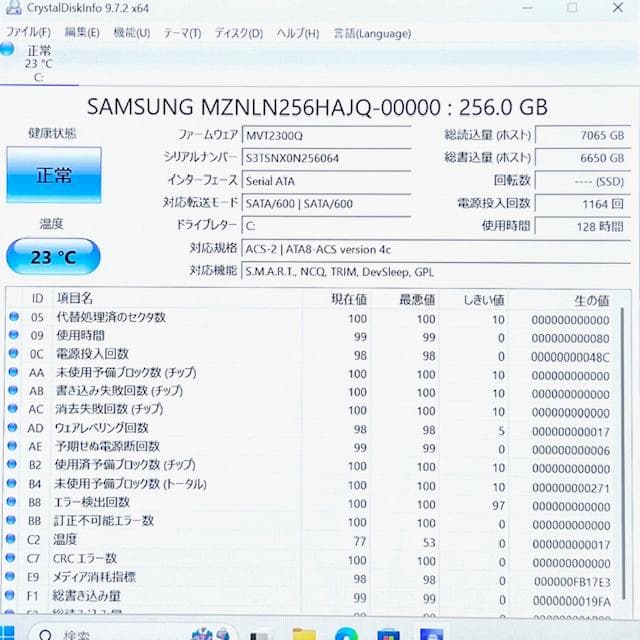Click status dot for attribute F1

point(9,595)
